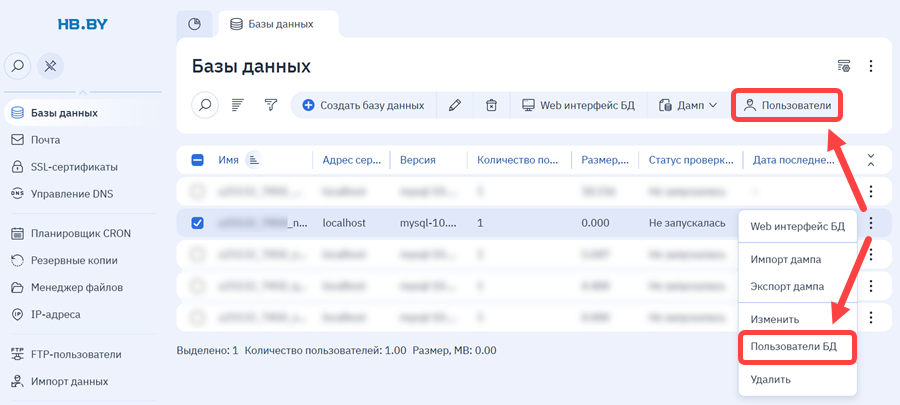Click the Статус проверк... column header

click(691, 160)
